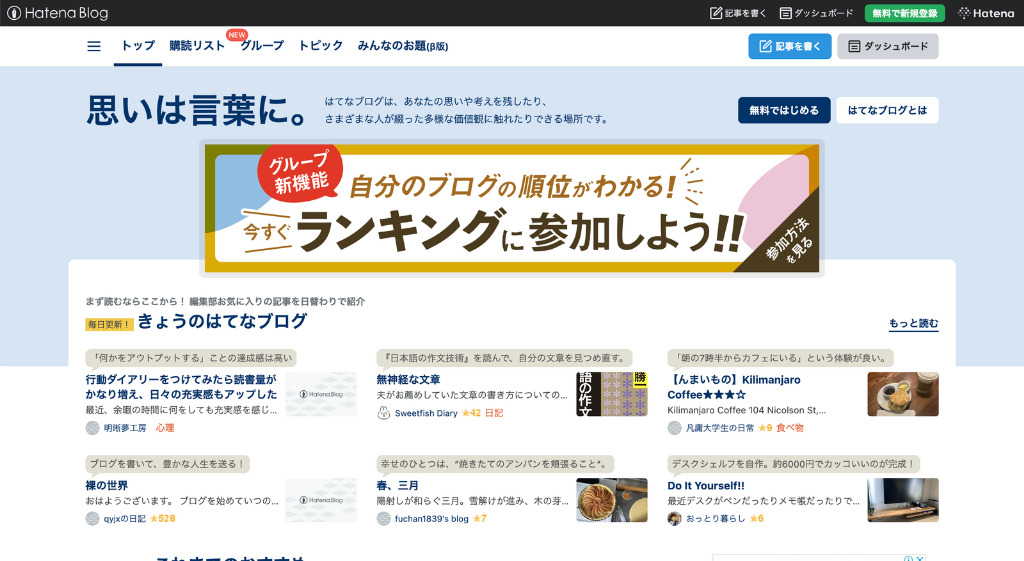Click the green 無料で新規登録 button

(x=904, y=13)
